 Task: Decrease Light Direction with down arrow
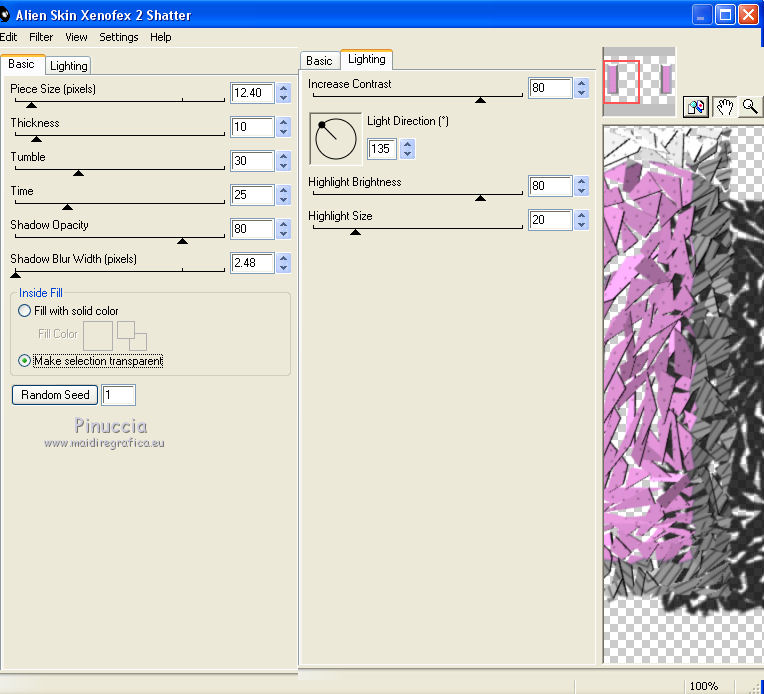pyautogui.click(x=408, y=154)
